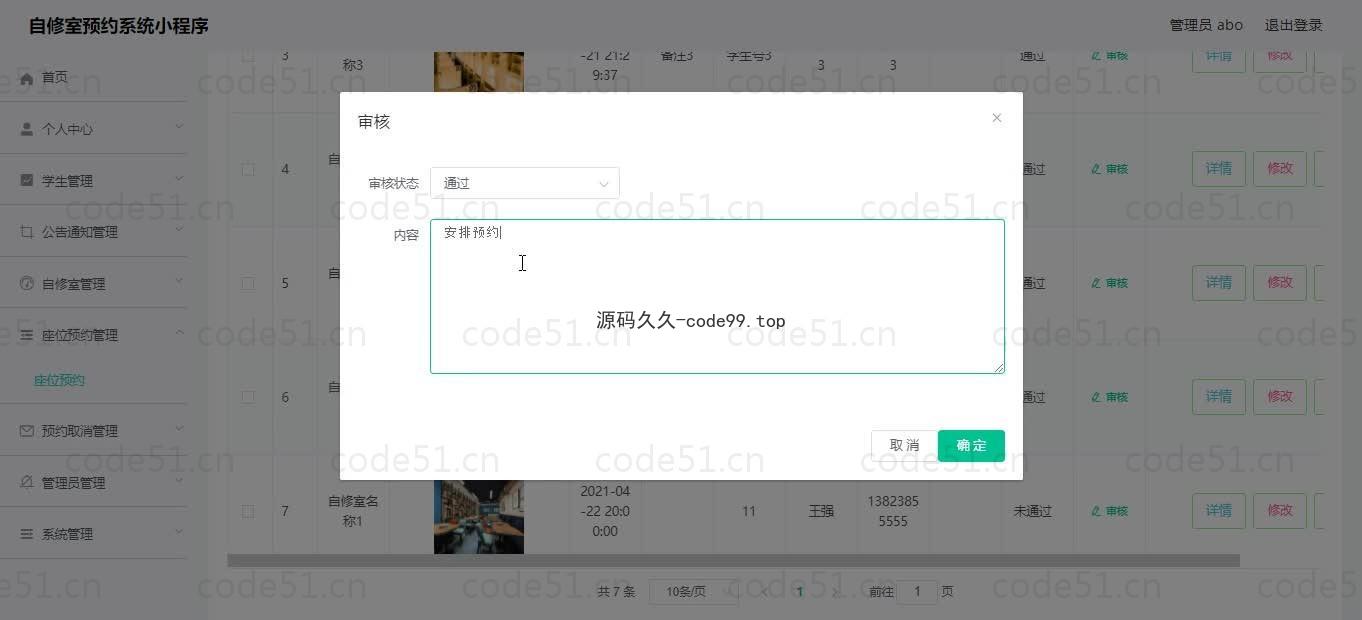Click the 自修室预约系统小程序 title
Viewport: 1362px width, 620px height.
tap(118, 26)
